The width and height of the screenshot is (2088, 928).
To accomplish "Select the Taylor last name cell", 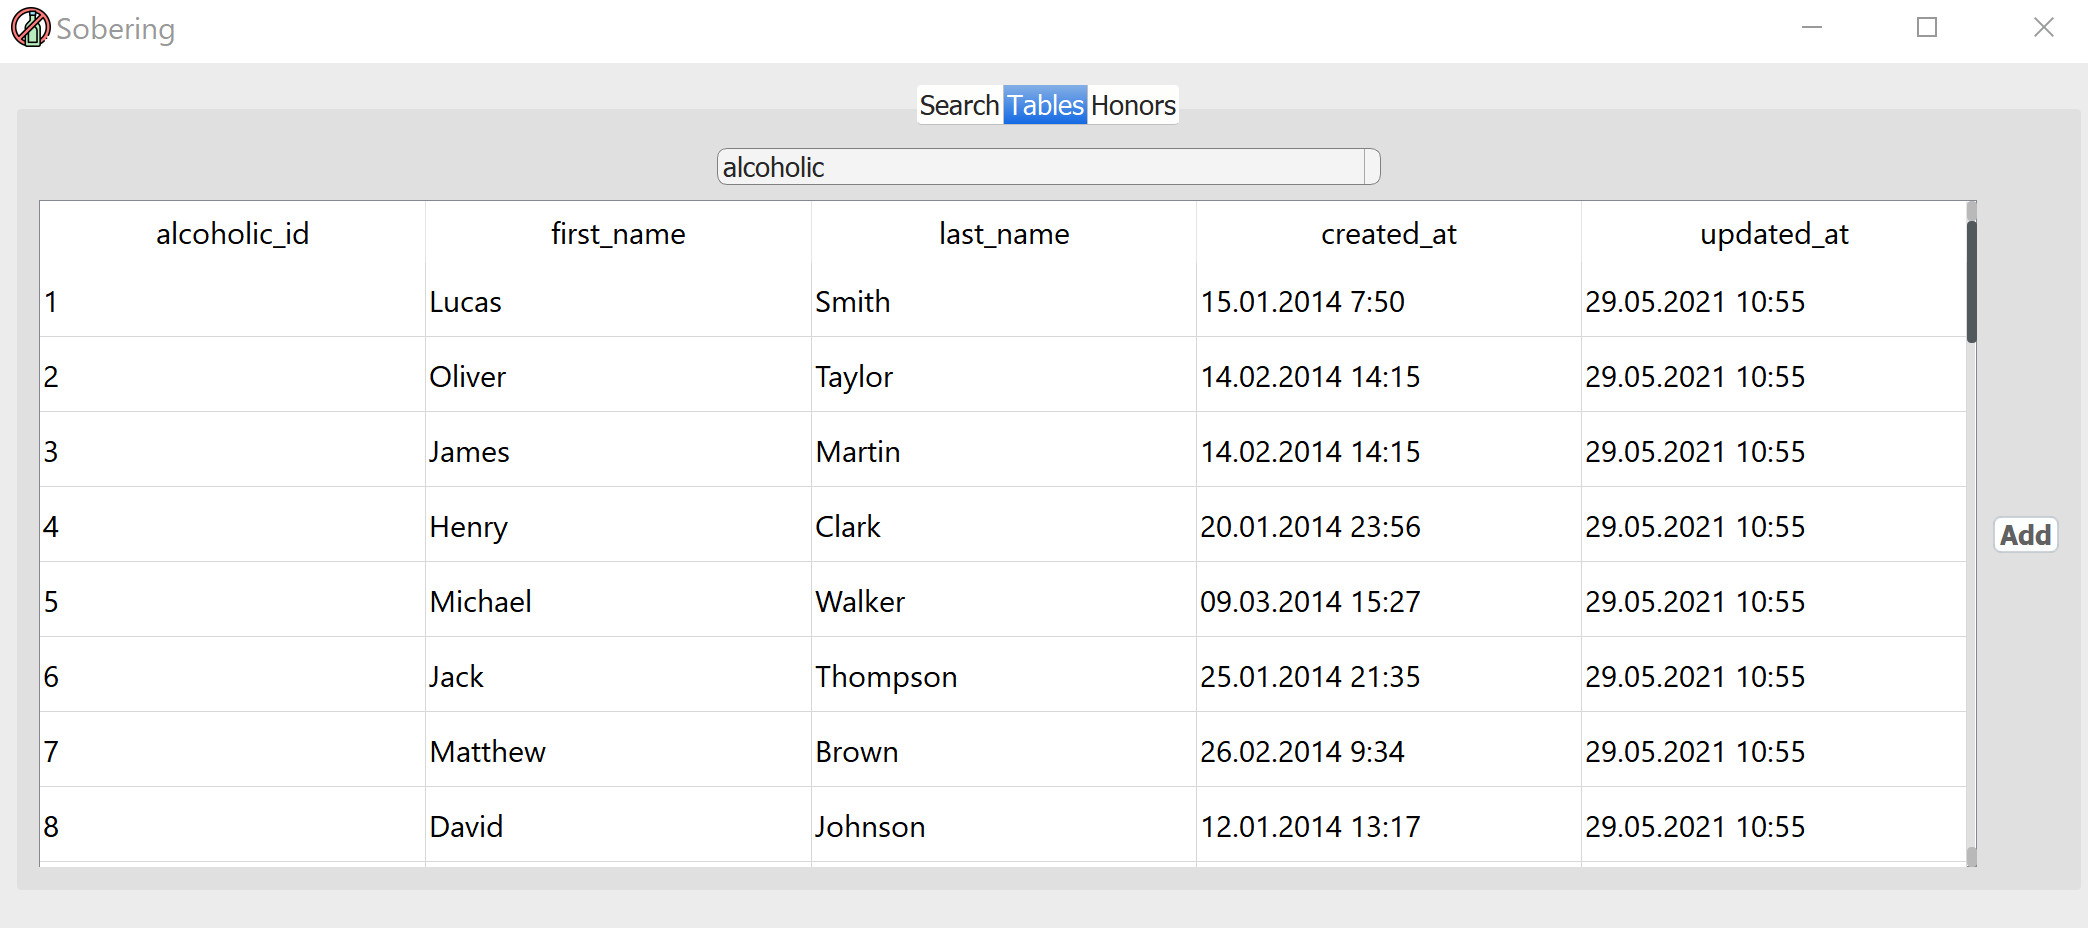I will click(1004, 376).
